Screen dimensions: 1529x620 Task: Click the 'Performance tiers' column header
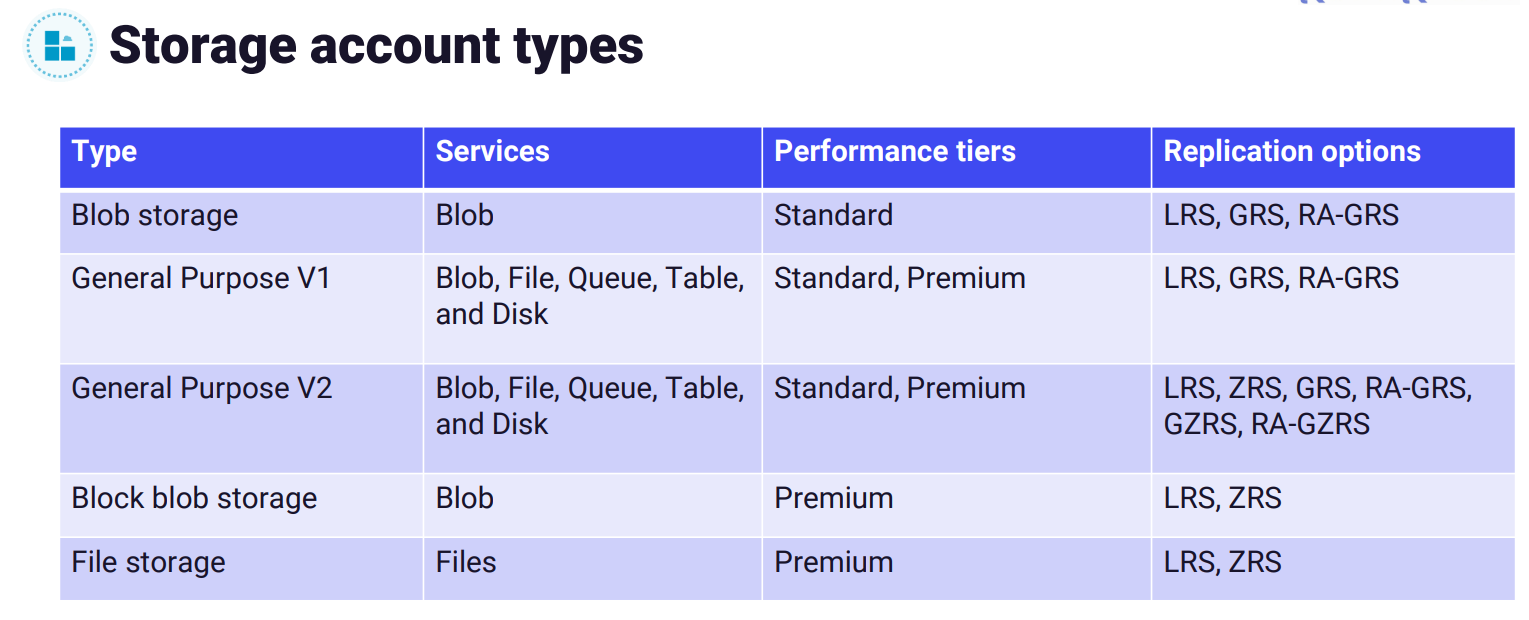pyautogui.click(x=895, y=152)
